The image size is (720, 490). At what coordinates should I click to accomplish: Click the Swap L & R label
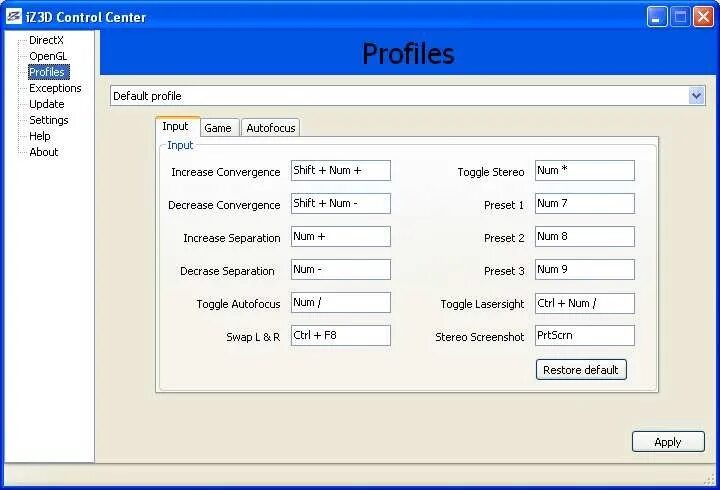coord(253,337)
